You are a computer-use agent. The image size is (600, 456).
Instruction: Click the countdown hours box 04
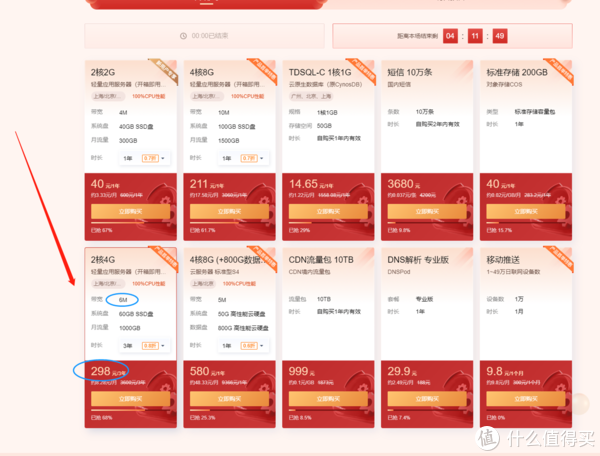(450, 36)
